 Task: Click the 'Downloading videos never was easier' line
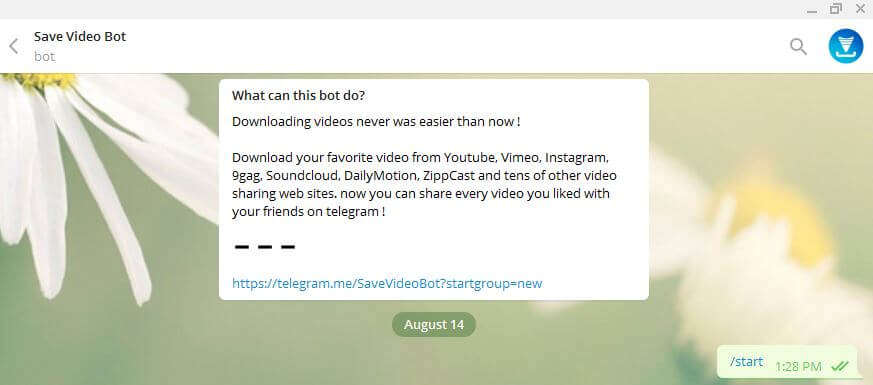point(376,122)
